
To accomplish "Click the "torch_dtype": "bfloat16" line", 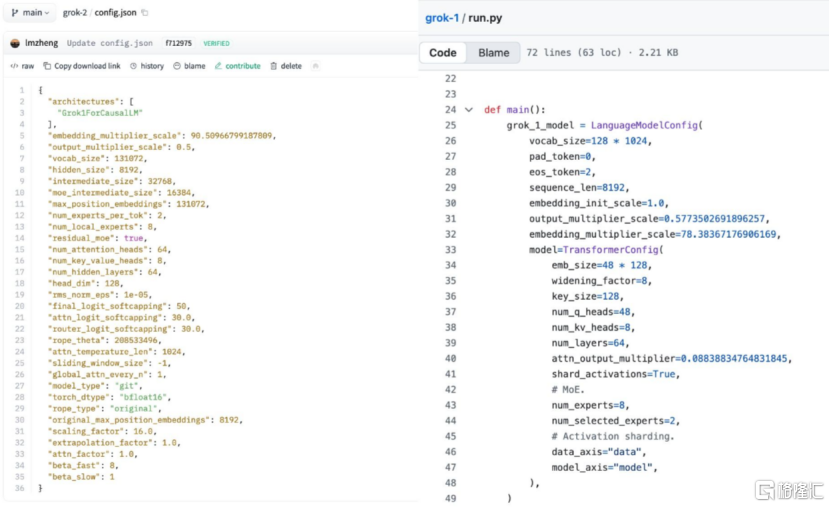I will pos(109,397).
